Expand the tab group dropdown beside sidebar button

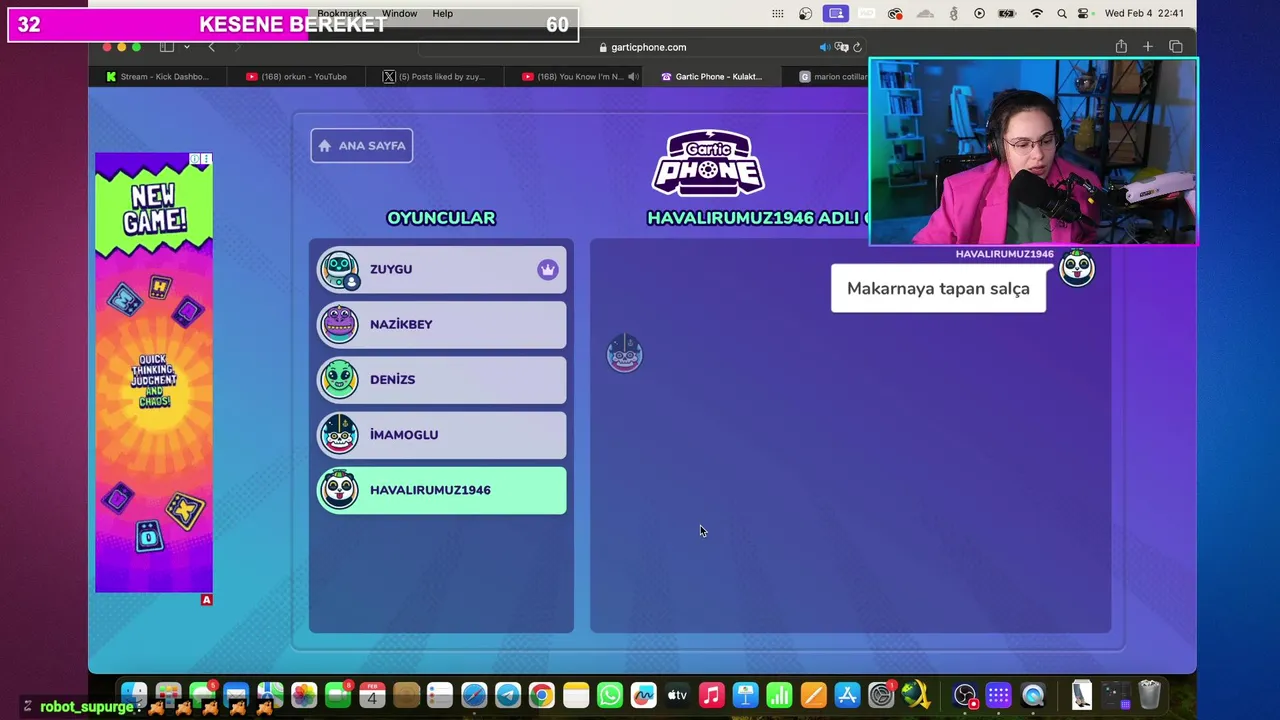pyautogui.click(x=186, y=47)
